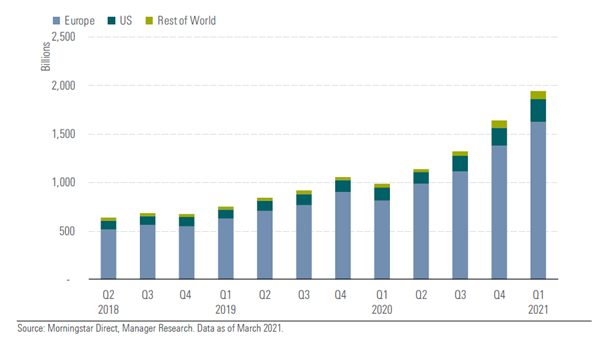The height and width of the screenshot is (360, 602).
Task: Click the Q1 2021 US bar segment
Action: [538, 111]
